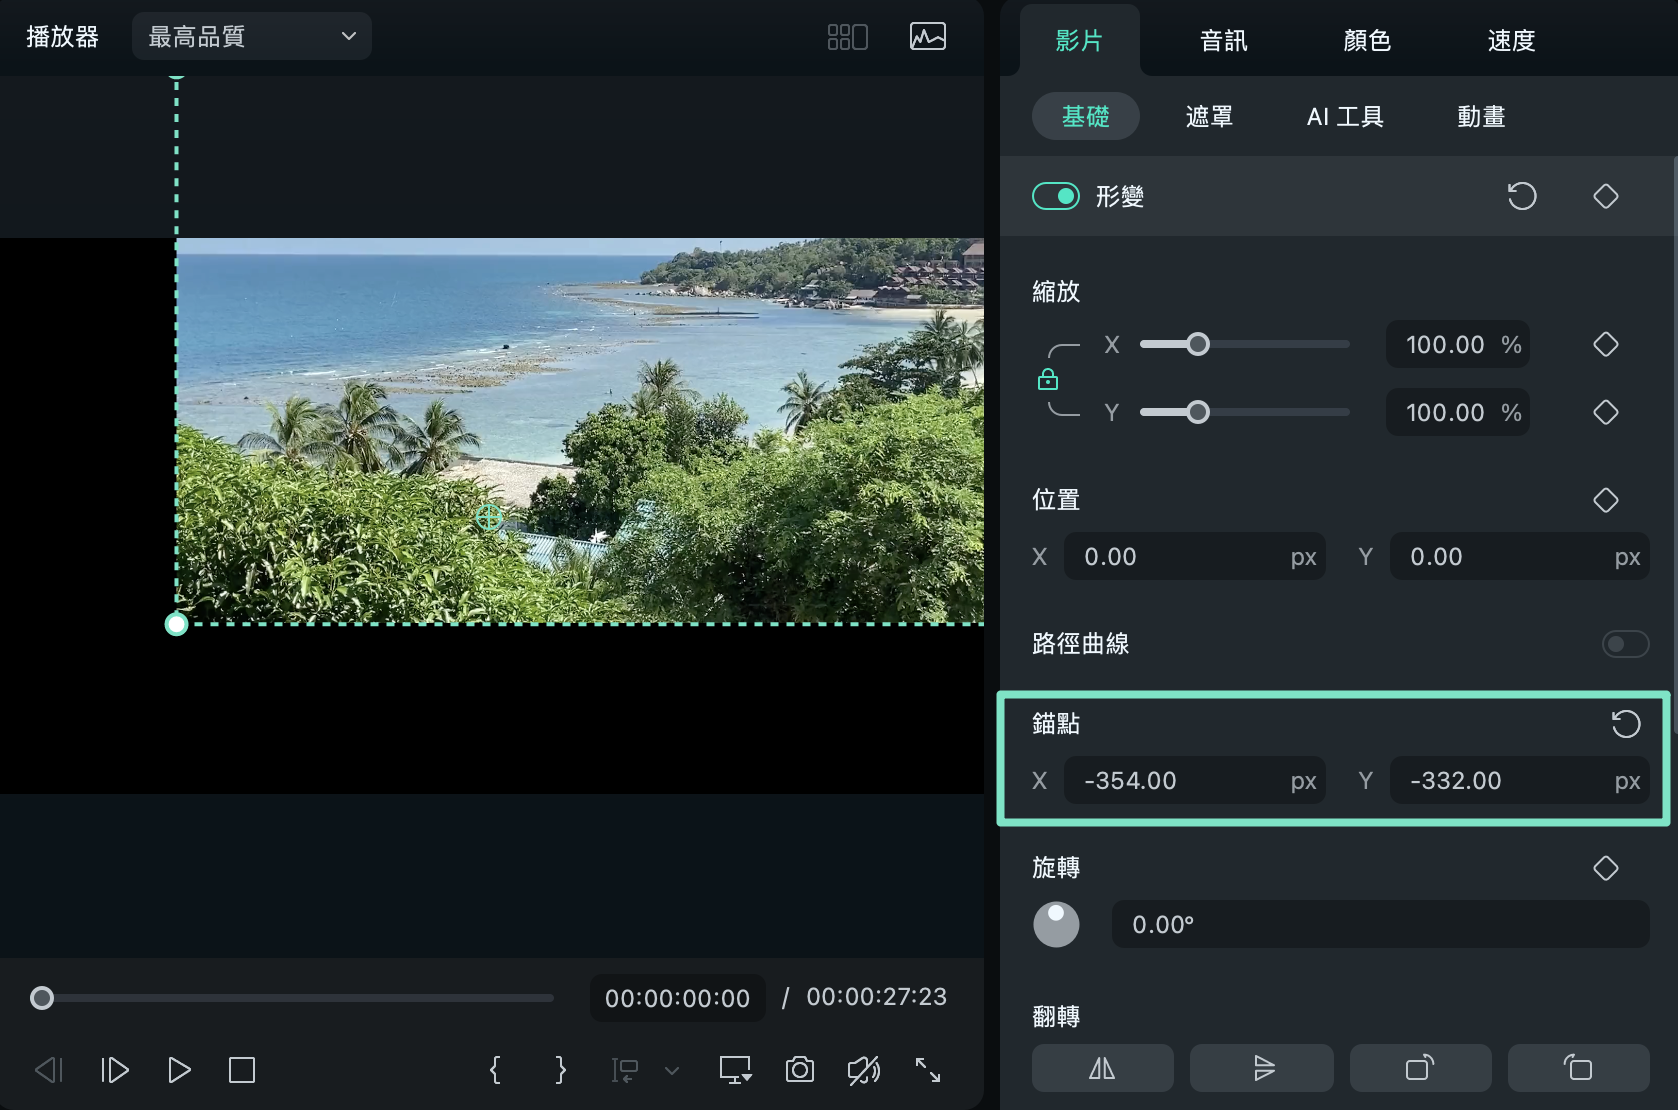This screenshot has height=1110, width=1678.
Task: Switch to the 音訊 tab
Action: (1223, 41)
